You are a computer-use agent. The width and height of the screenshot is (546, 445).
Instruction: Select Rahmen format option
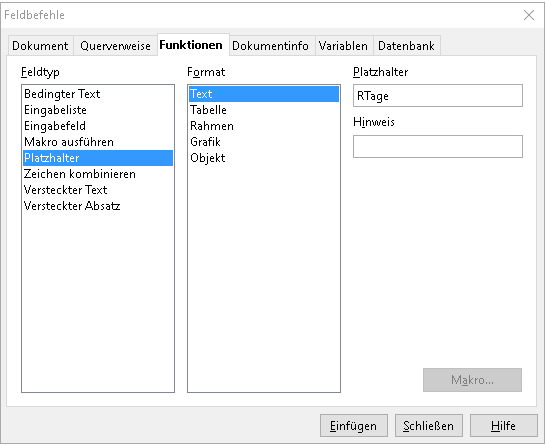coord(264,126)
